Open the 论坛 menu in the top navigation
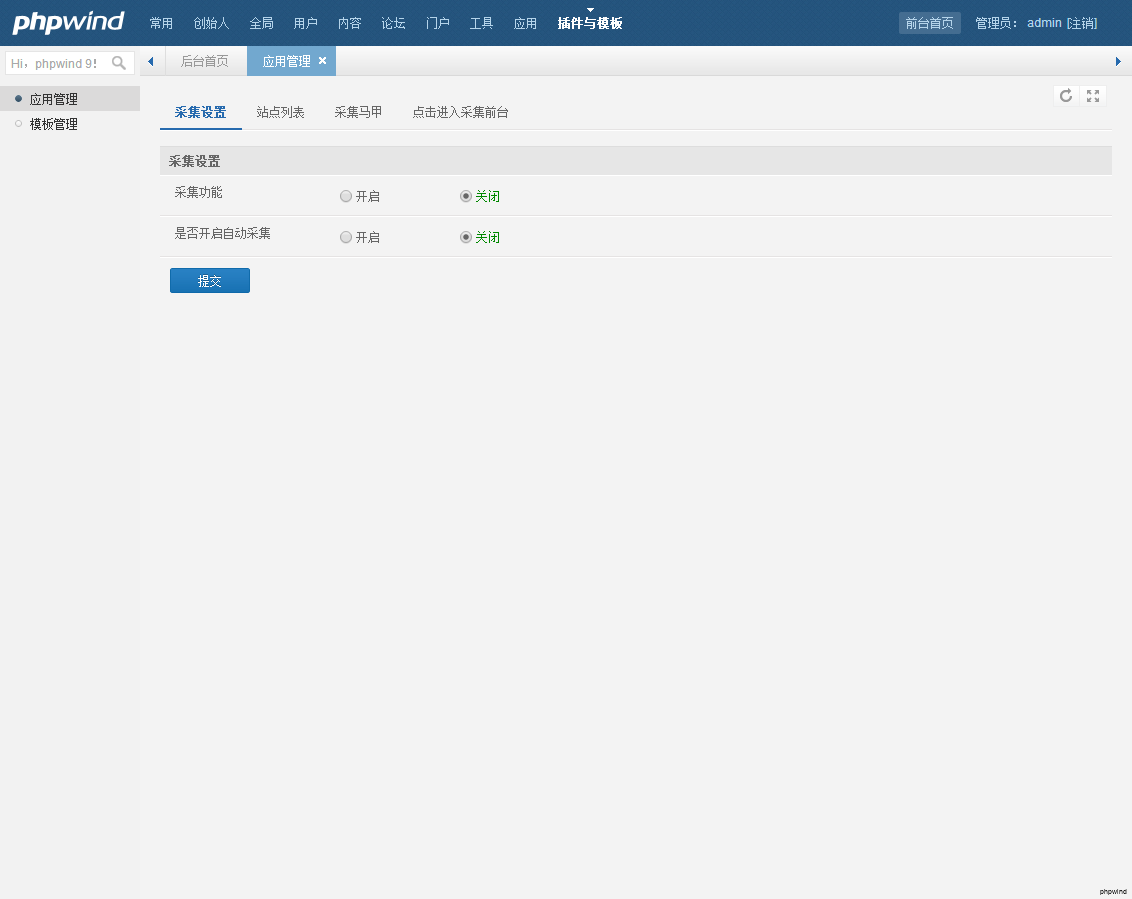 click(393, 23)
